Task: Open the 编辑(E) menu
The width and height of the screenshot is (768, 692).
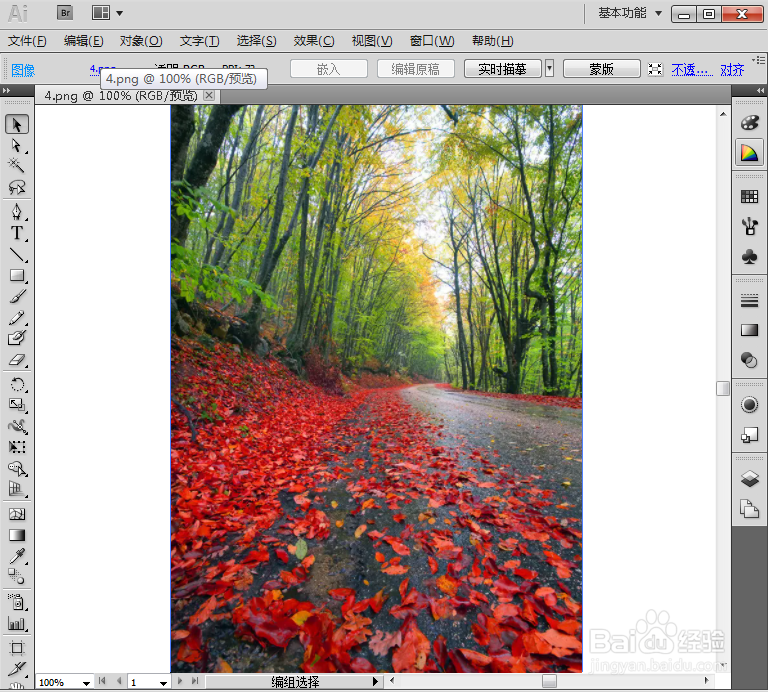Action: [x=84, y=41]
